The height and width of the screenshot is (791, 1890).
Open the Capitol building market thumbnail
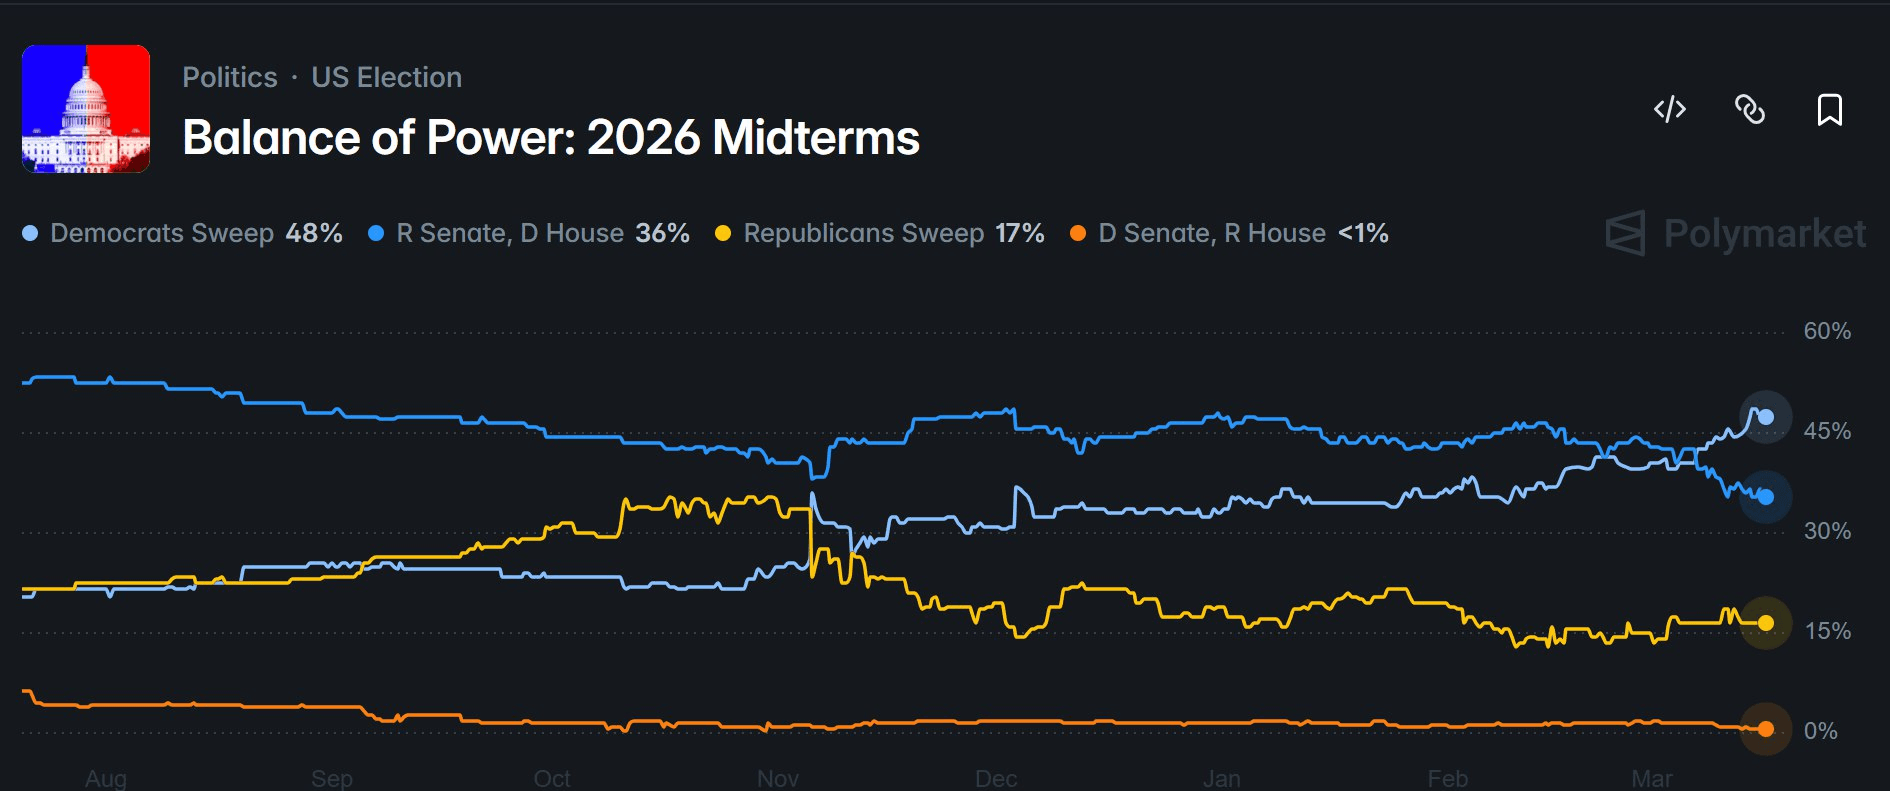86,109
